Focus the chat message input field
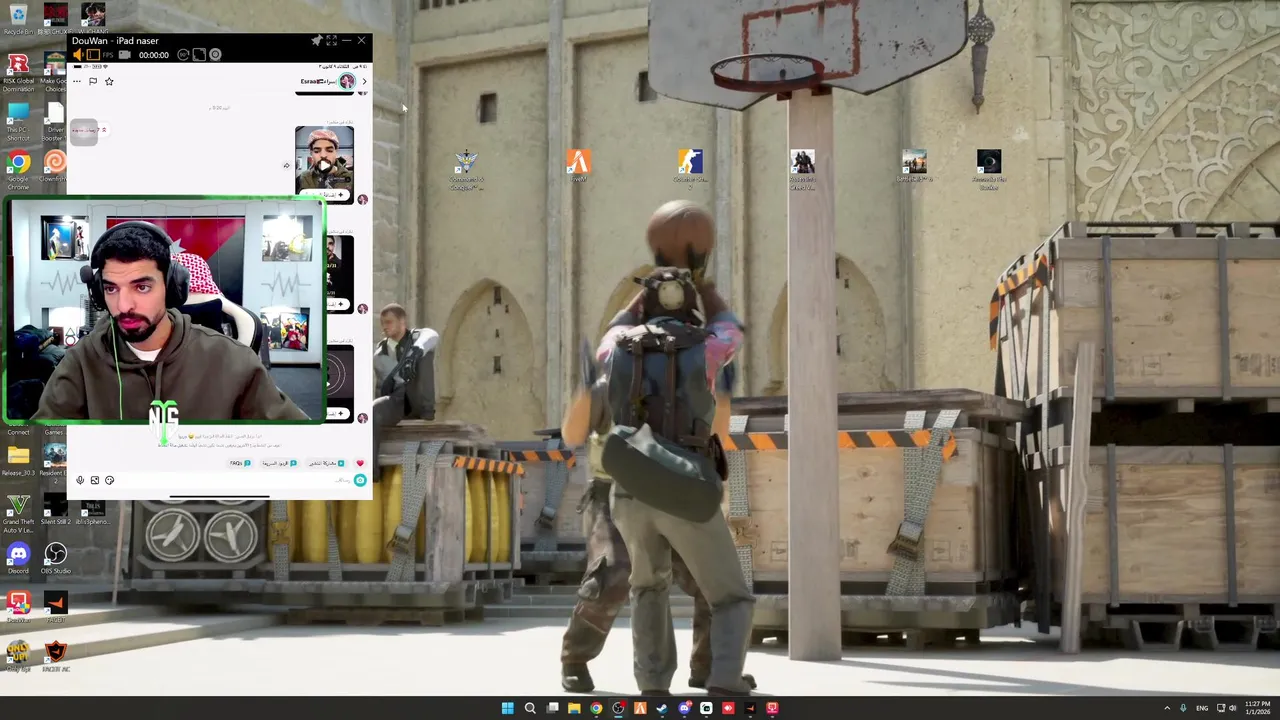The width and height of the screenshot is (1280, 720). 235,480
